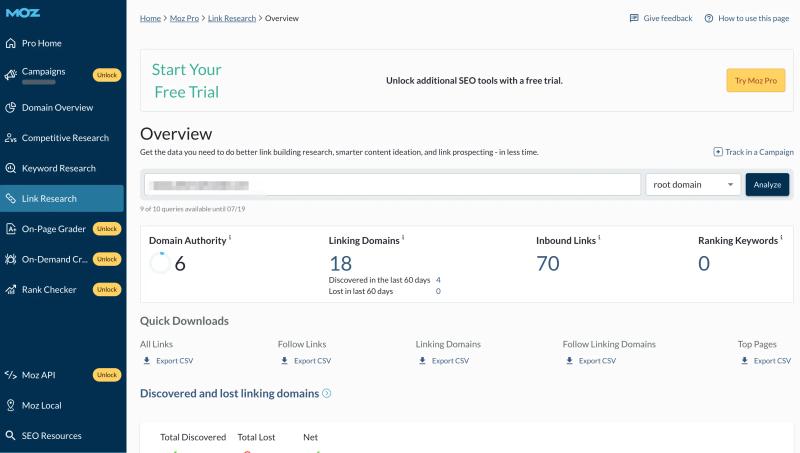
Task: Export CSV for Top Pages
Action: pos(765,361)
